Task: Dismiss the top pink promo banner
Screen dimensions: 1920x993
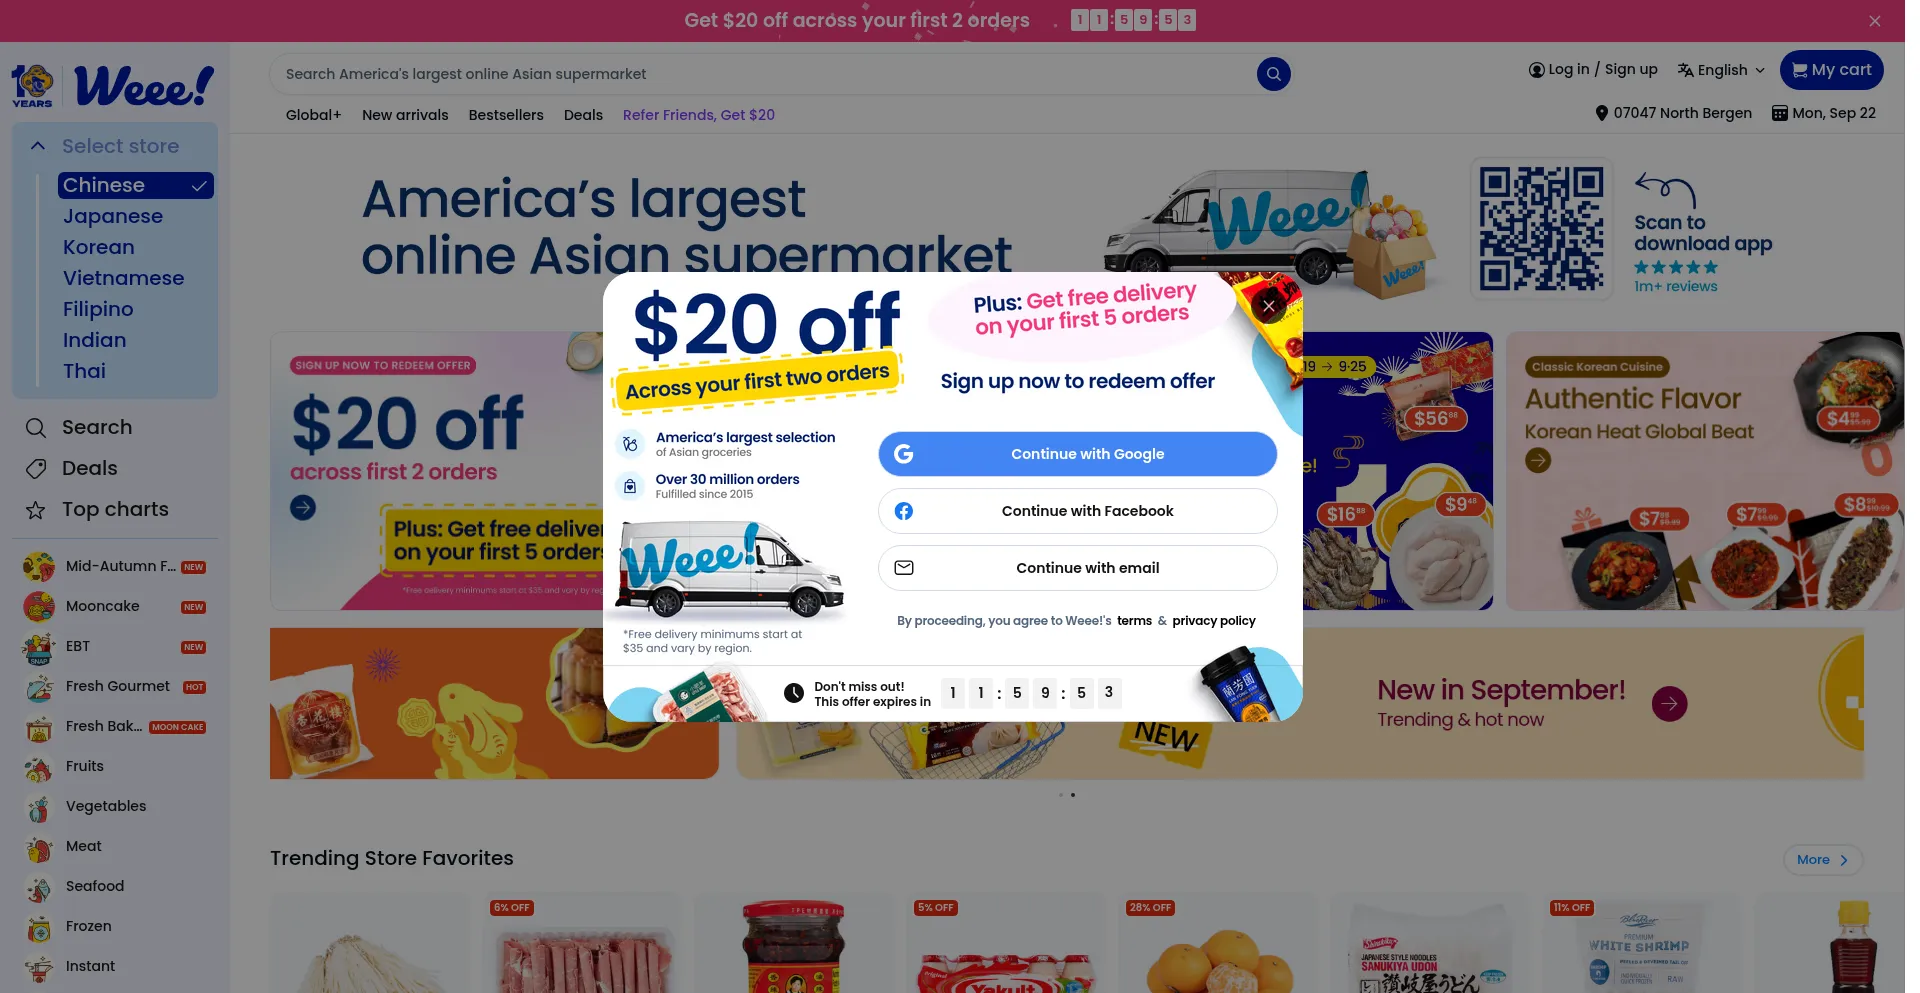Action: pos(1874,21)
